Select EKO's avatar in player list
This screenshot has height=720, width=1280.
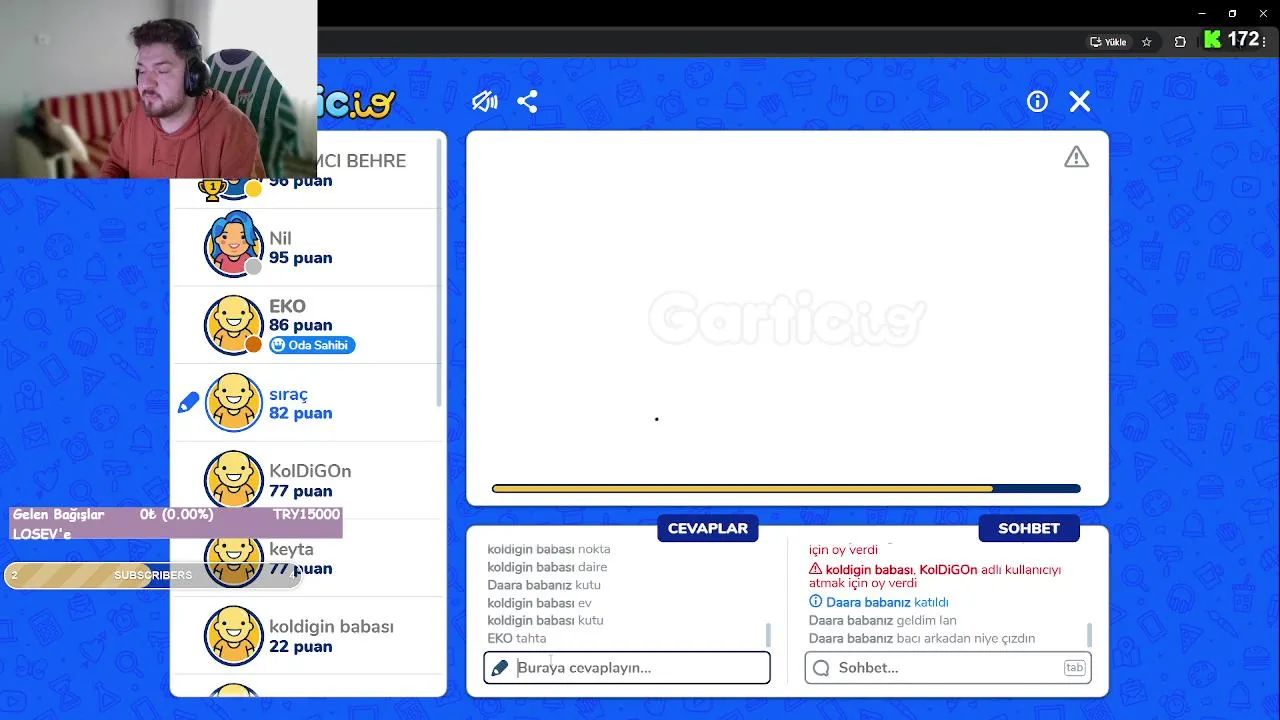pos(234,324)
